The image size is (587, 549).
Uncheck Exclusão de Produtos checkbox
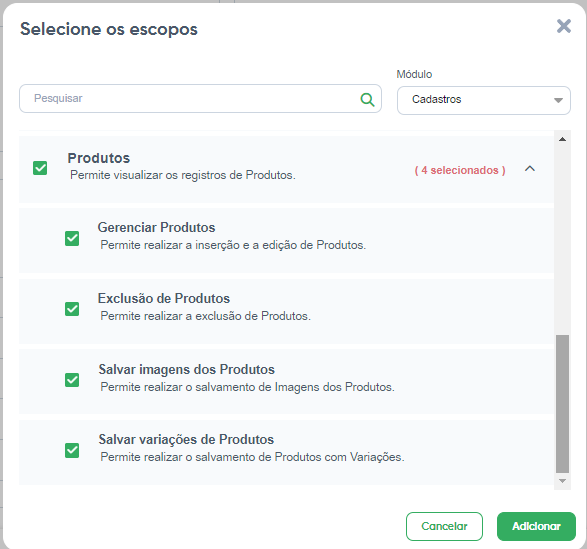[x=72, y=309]
